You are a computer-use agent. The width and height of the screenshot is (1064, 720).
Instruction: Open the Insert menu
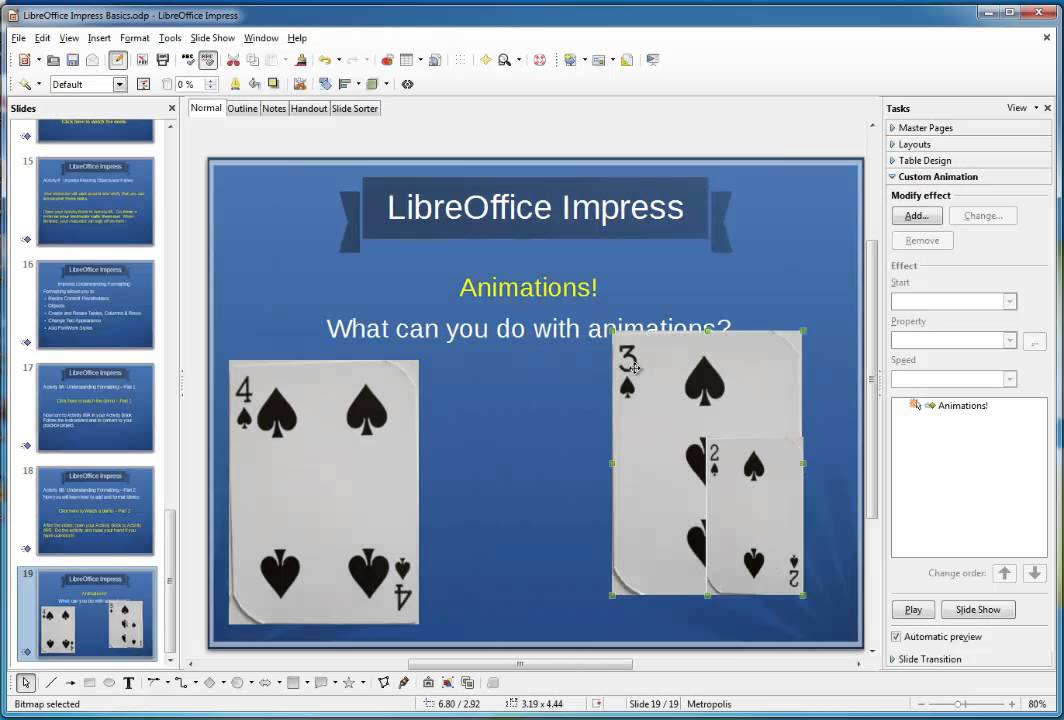(x=99, y=38)
